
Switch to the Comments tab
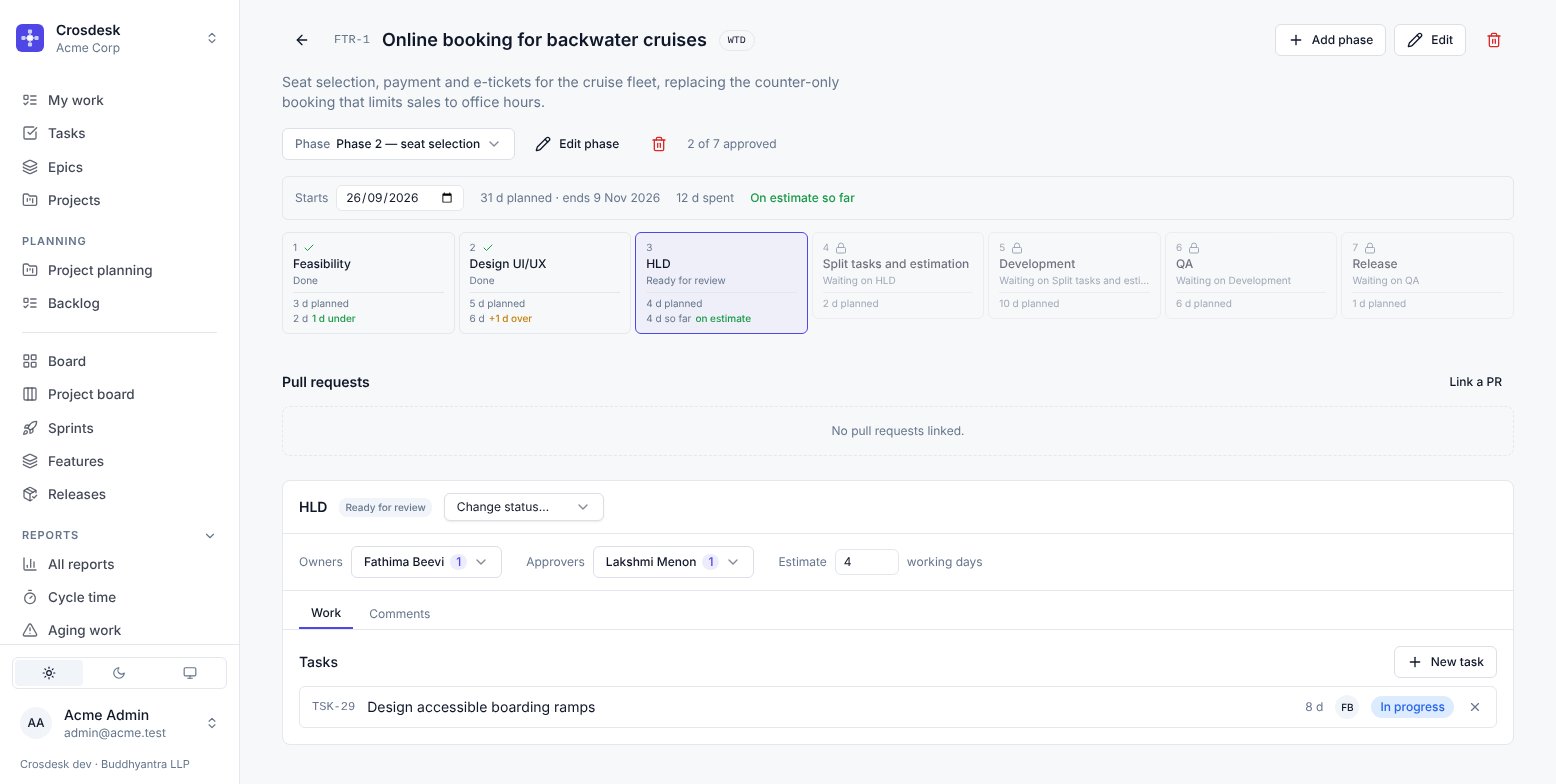pos(400,613)
